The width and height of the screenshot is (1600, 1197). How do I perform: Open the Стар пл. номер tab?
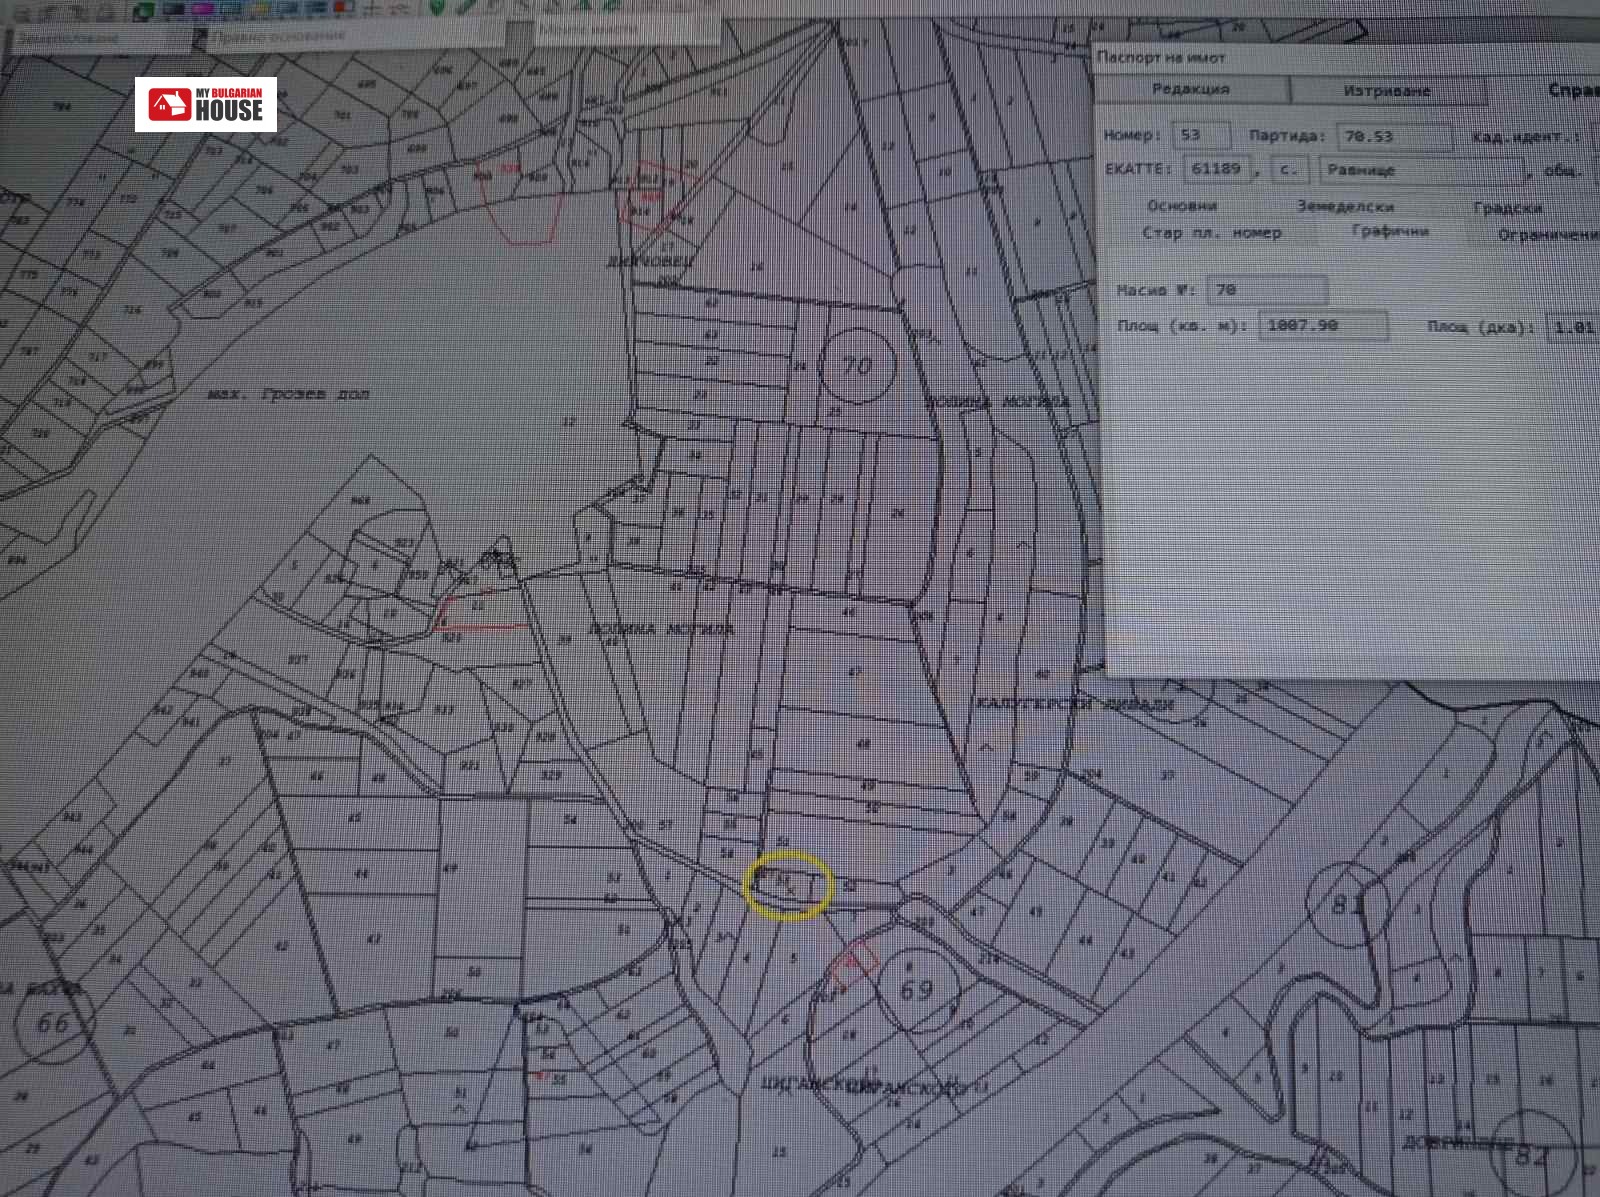[1211, 232]
